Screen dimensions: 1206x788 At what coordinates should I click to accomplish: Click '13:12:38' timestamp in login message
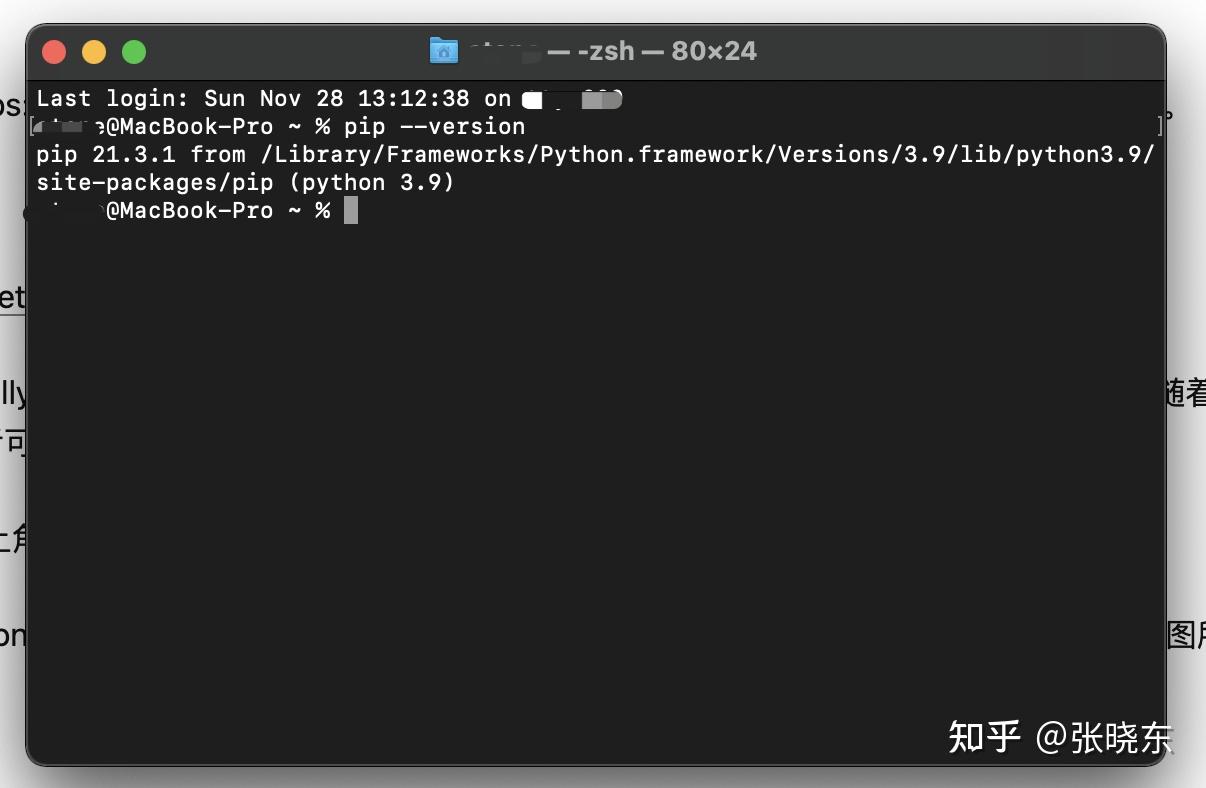pos(413,98)
